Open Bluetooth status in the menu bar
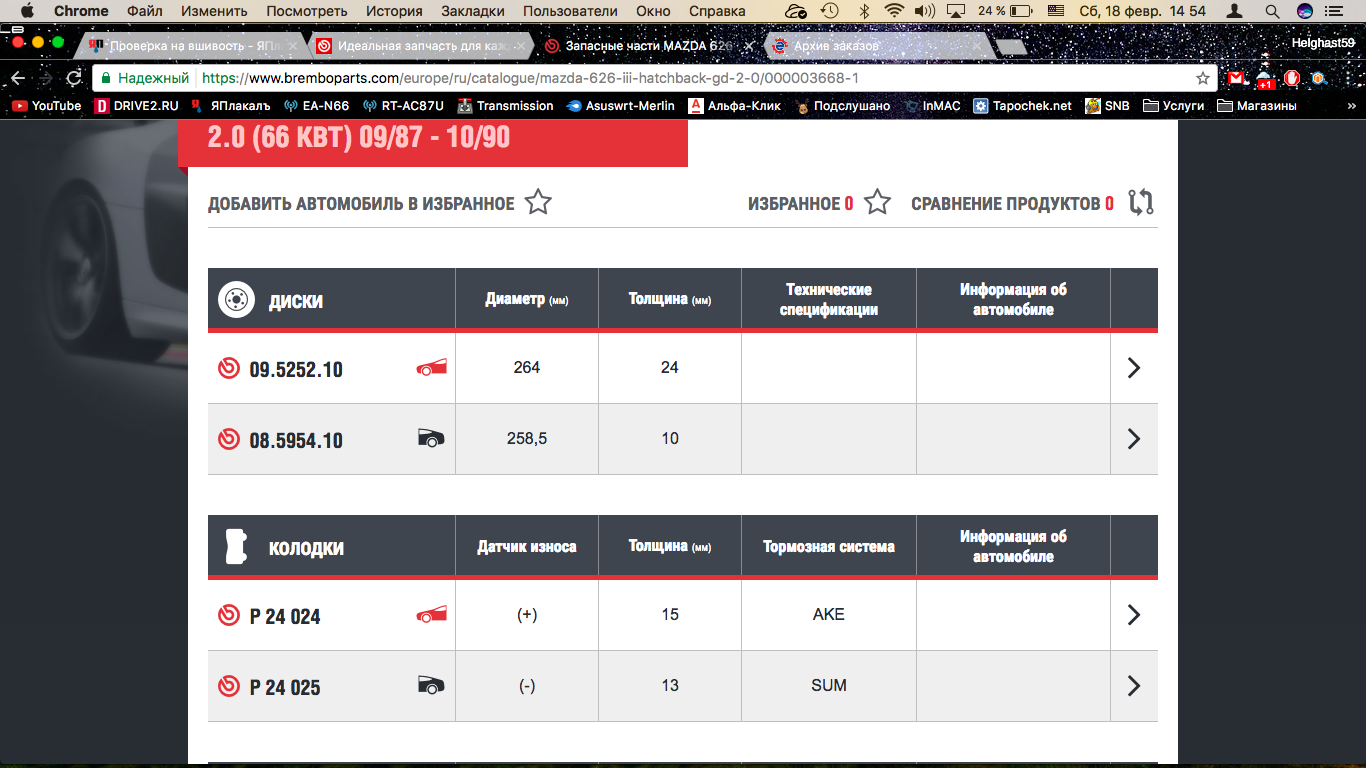The height and width of the screenshot is (768, 1366). (864, 11)
